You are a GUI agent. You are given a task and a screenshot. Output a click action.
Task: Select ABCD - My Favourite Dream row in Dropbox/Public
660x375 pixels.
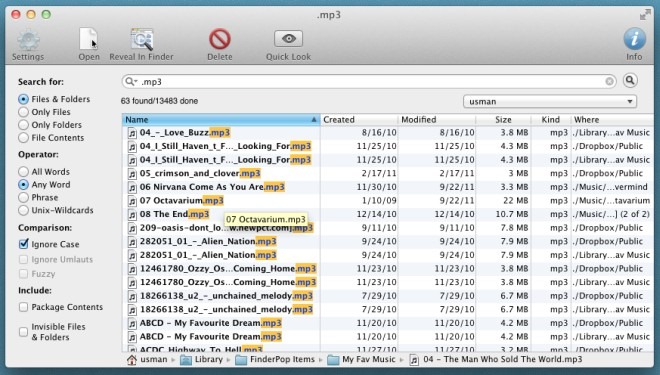click(388, 323)
